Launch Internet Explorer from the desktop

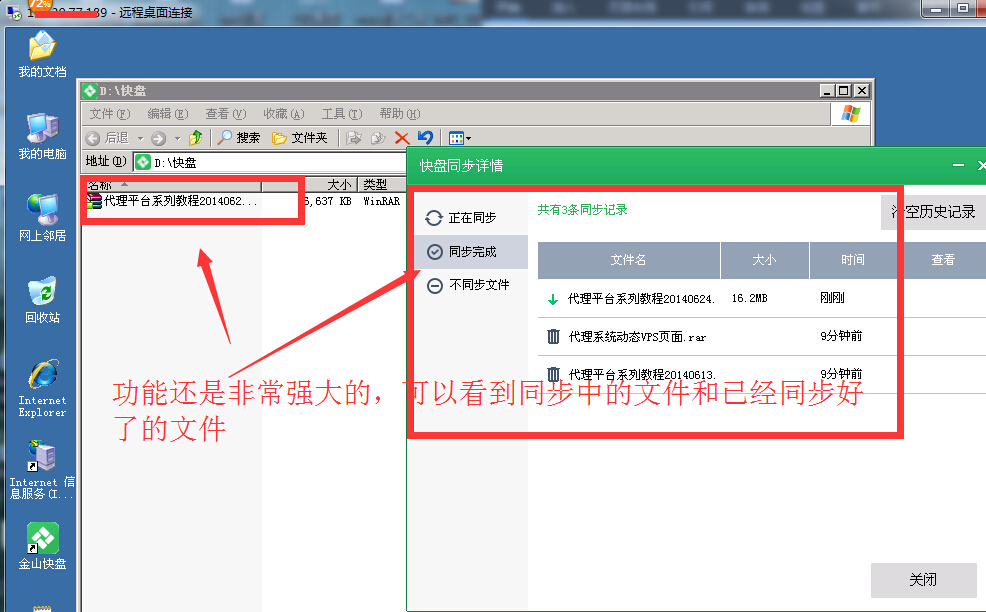click(x=42, y=388)
